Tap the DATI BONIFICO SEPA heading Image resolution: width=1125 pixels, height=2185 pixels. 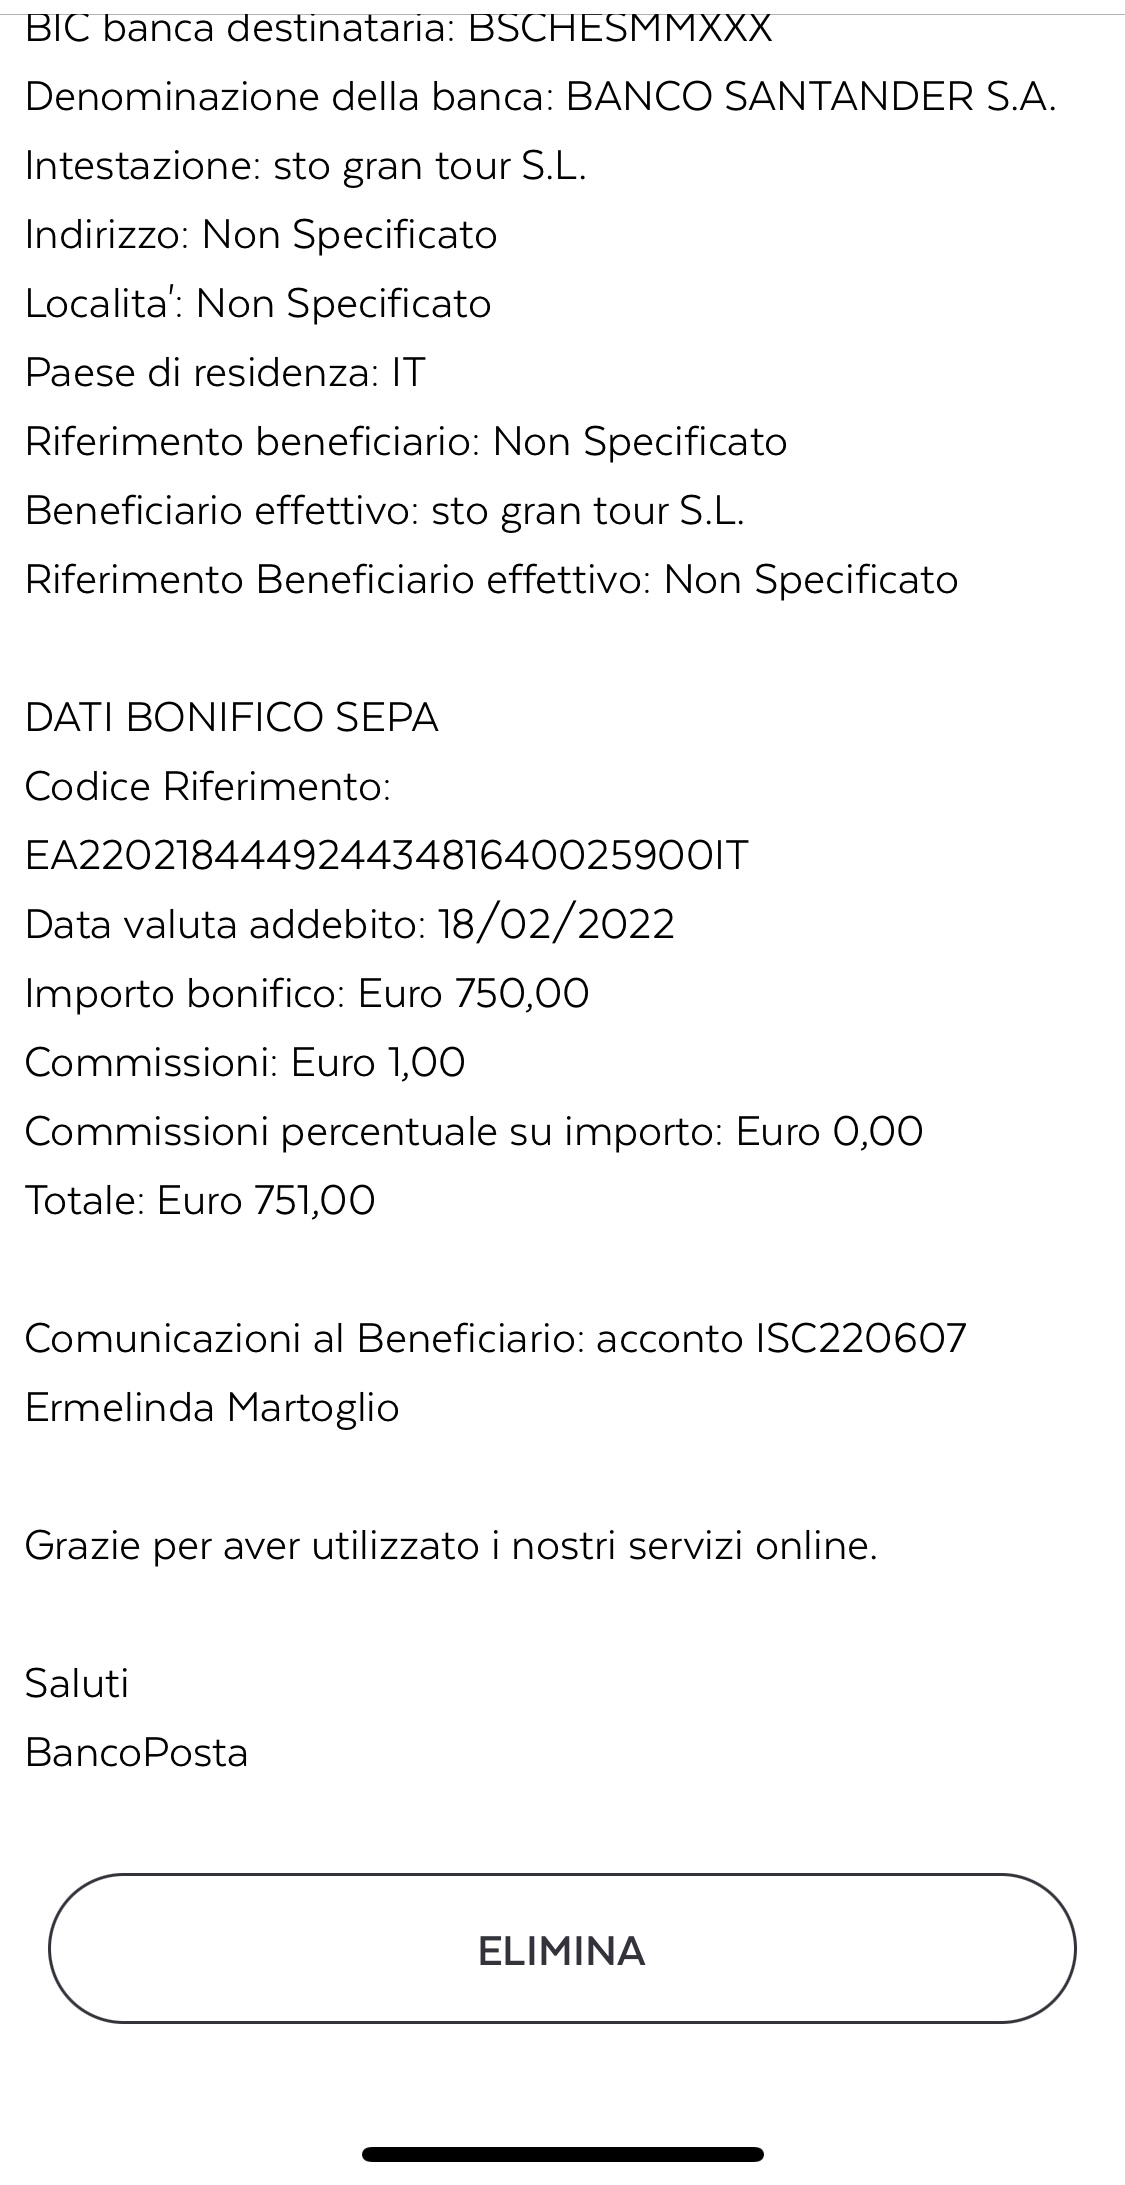tap(232, 718)
